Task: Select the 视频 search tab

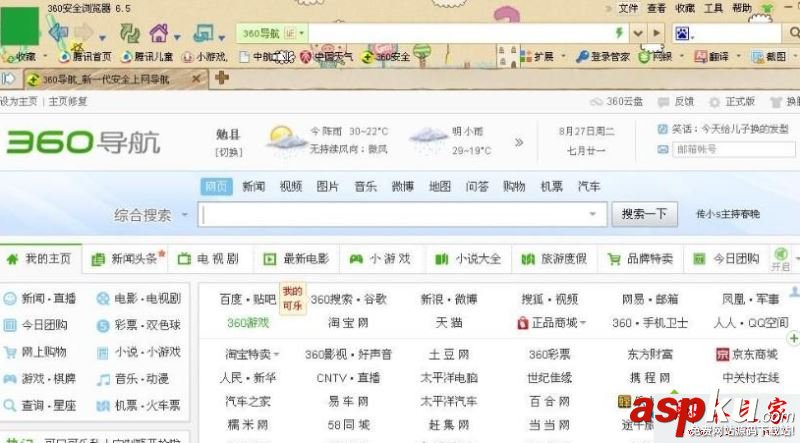Action: (x=291, y=187)
